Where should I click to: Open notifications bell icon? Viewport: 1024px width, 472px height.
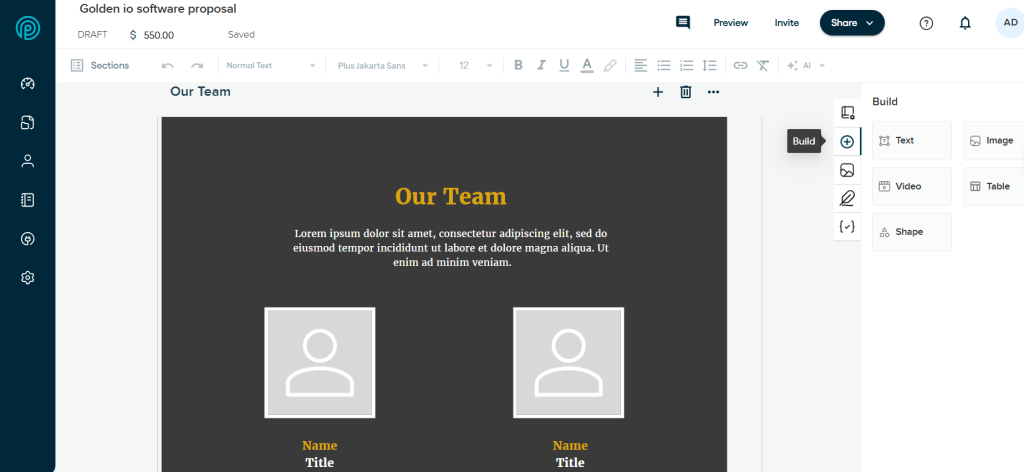pyautogui.click(x=965, y=23)
